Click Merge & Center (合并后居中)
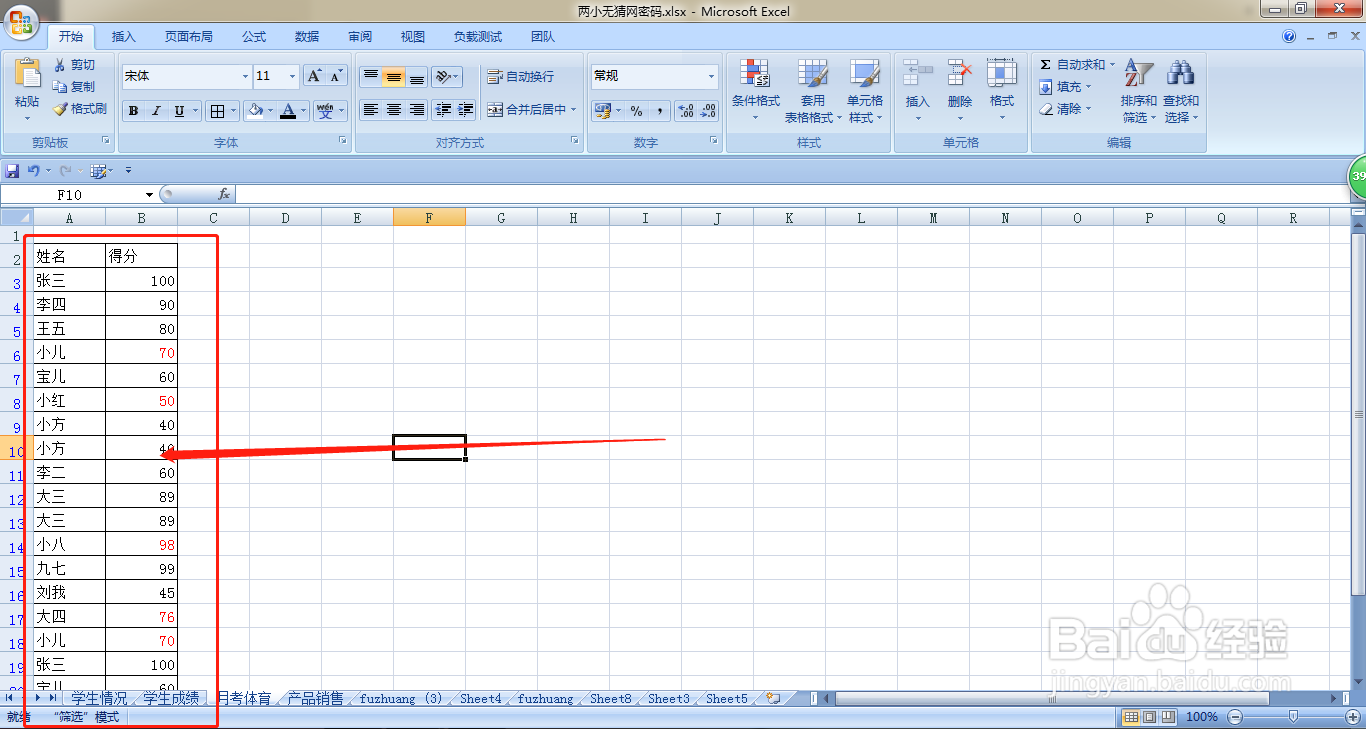Viewport: 1366px width, 729px height. coord(526,110)
